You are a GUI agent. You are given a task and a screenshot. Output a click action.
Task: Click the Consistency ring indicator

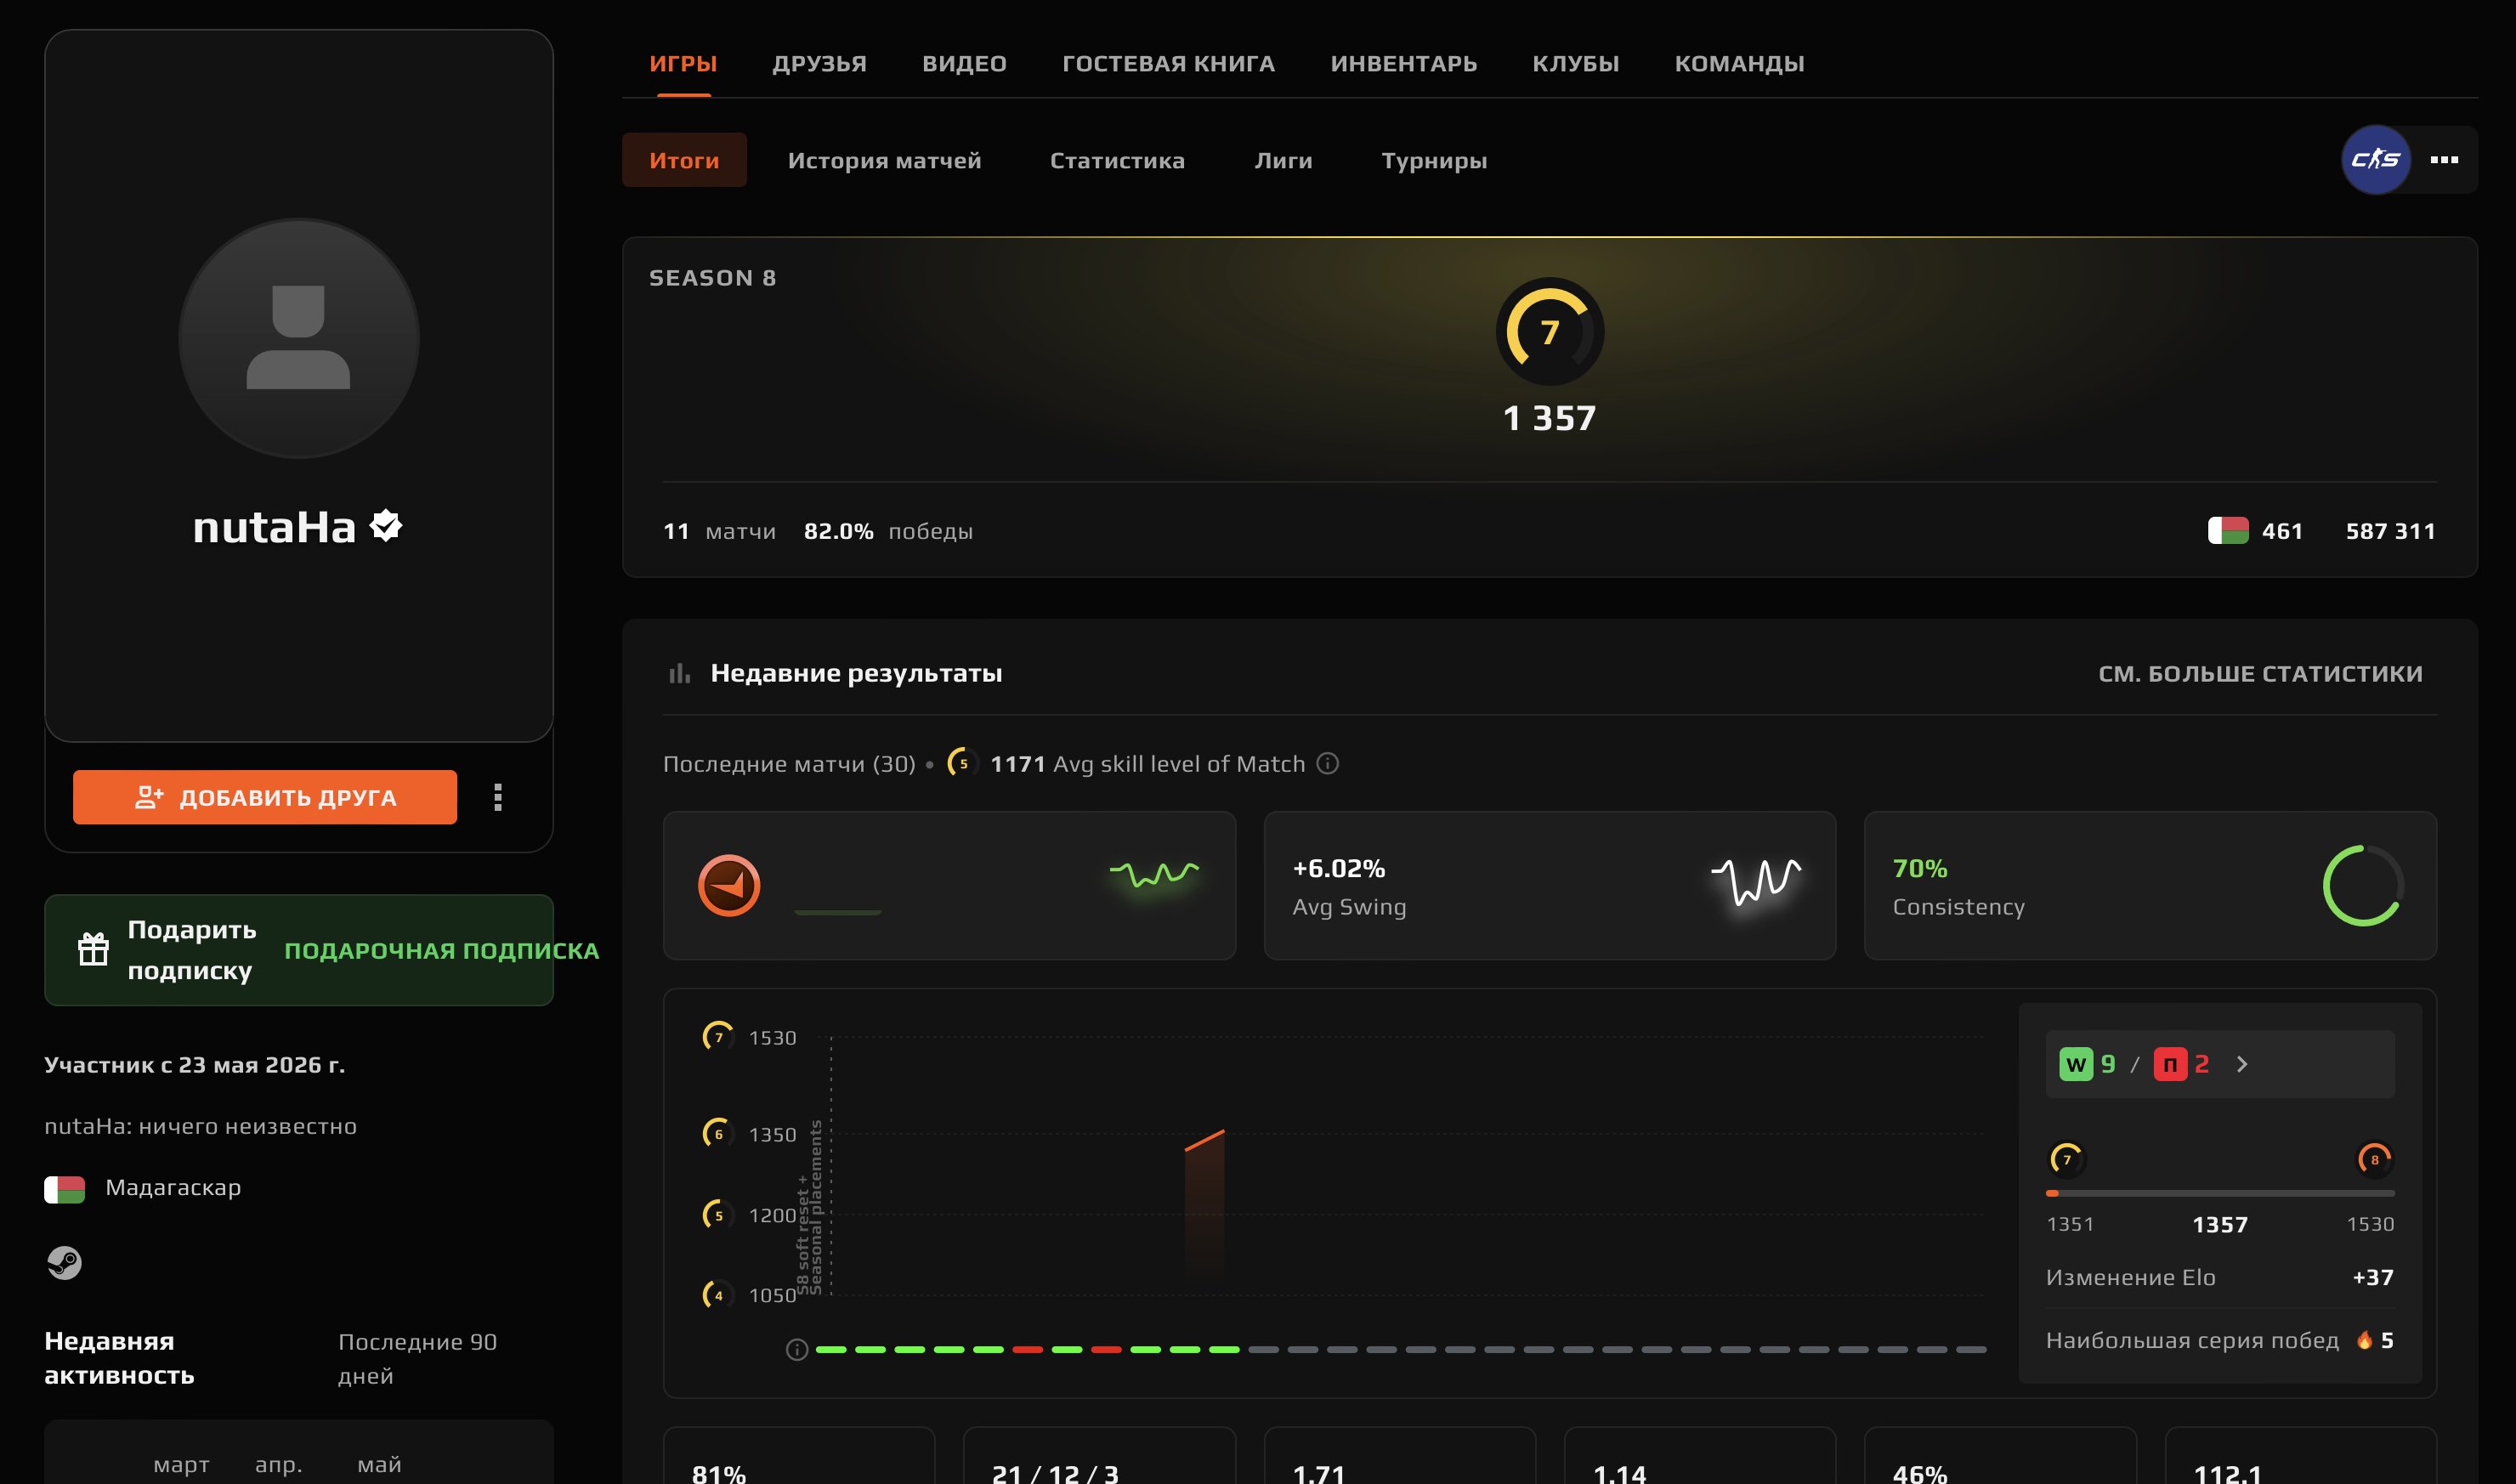click(2363, 885)
